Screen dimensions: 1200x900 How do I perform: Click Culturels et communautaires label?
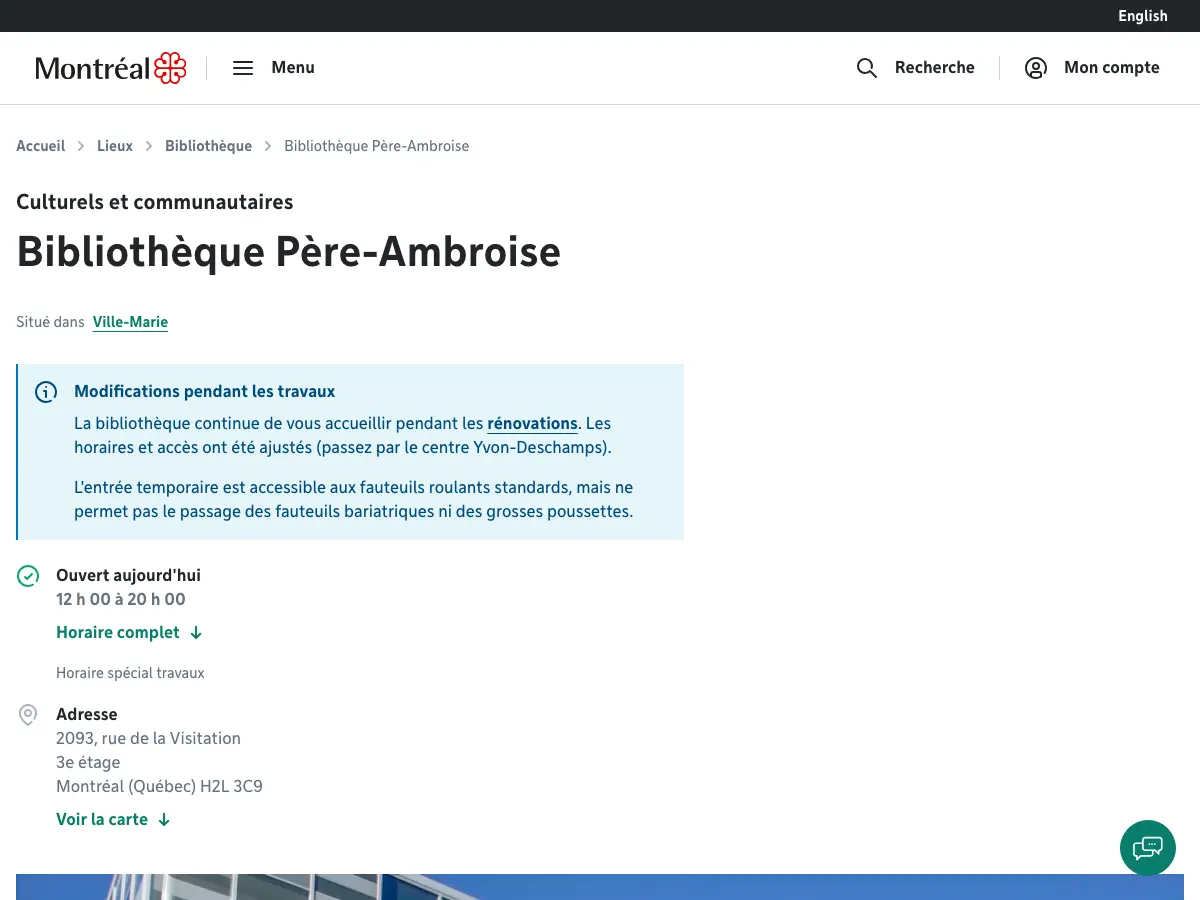155,202
